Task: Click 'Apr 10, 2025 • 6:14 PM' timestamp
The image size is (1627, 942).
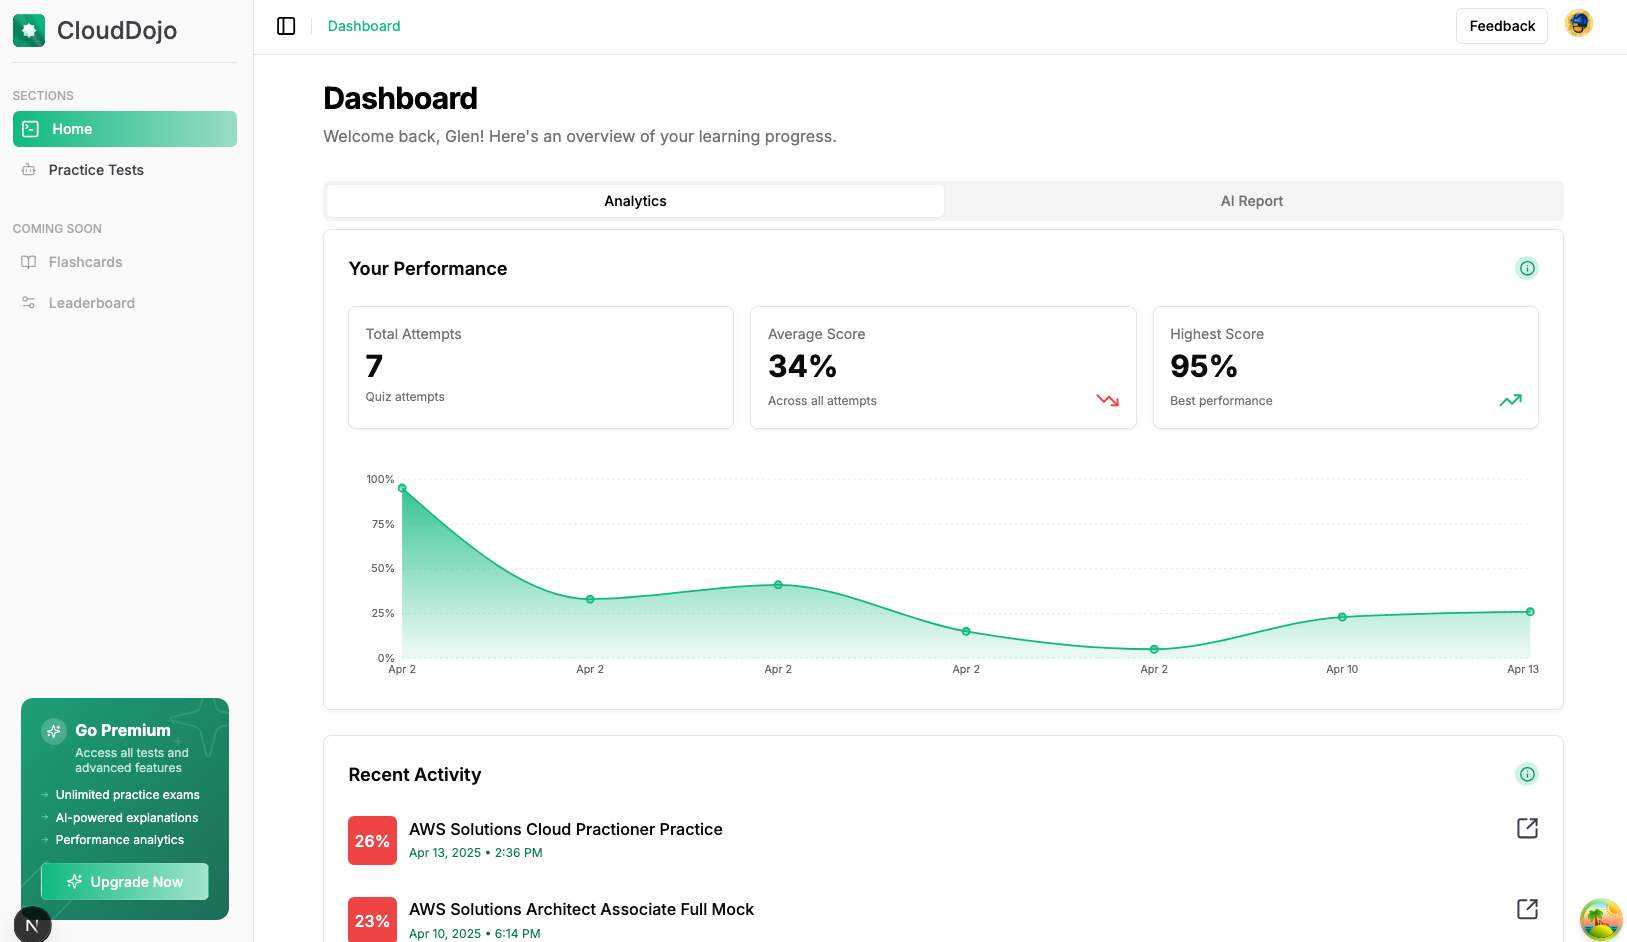Action: [475, 934]
